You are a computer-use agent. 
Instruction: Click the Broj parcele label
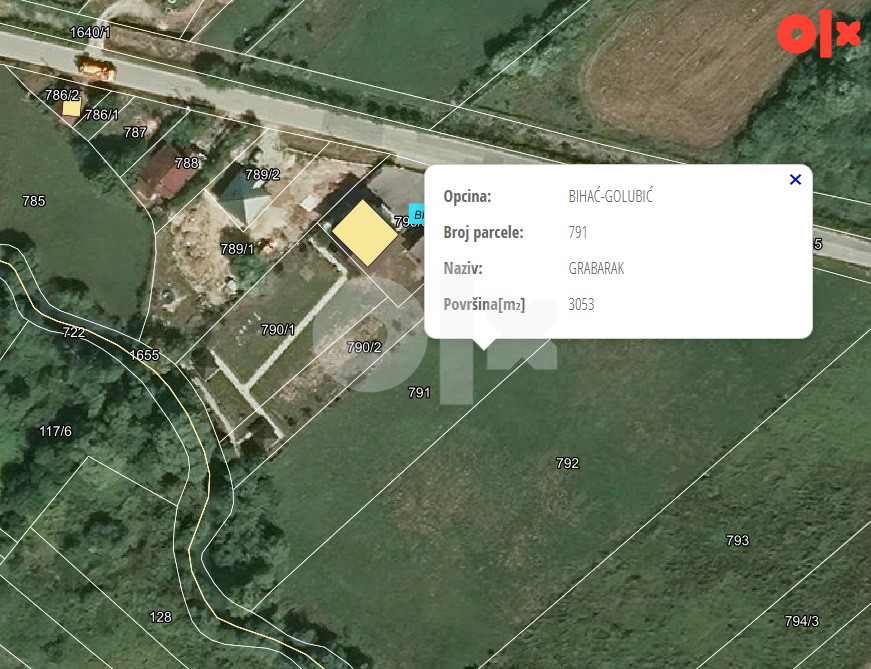483,232
